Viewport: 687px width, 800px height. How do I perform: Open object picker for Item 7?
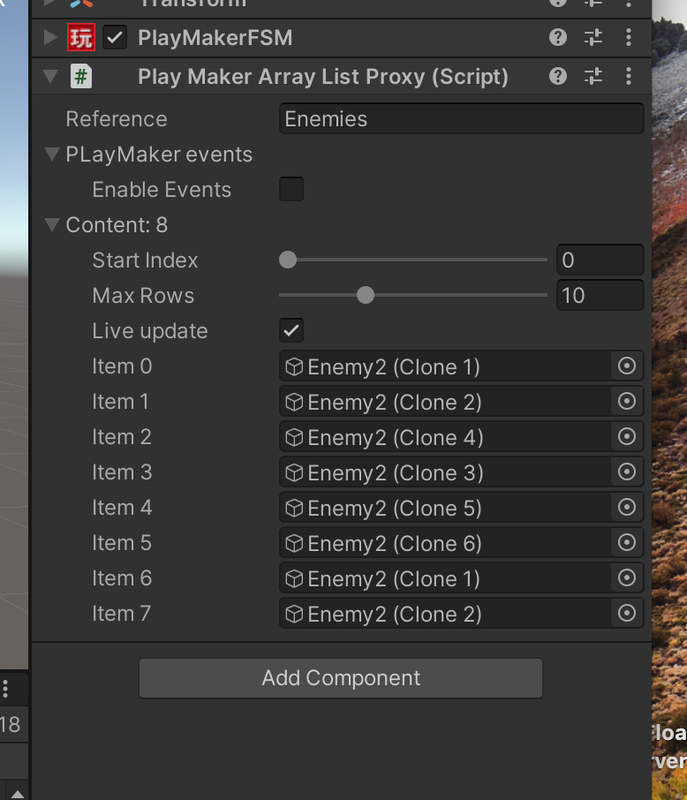(627, 613)
